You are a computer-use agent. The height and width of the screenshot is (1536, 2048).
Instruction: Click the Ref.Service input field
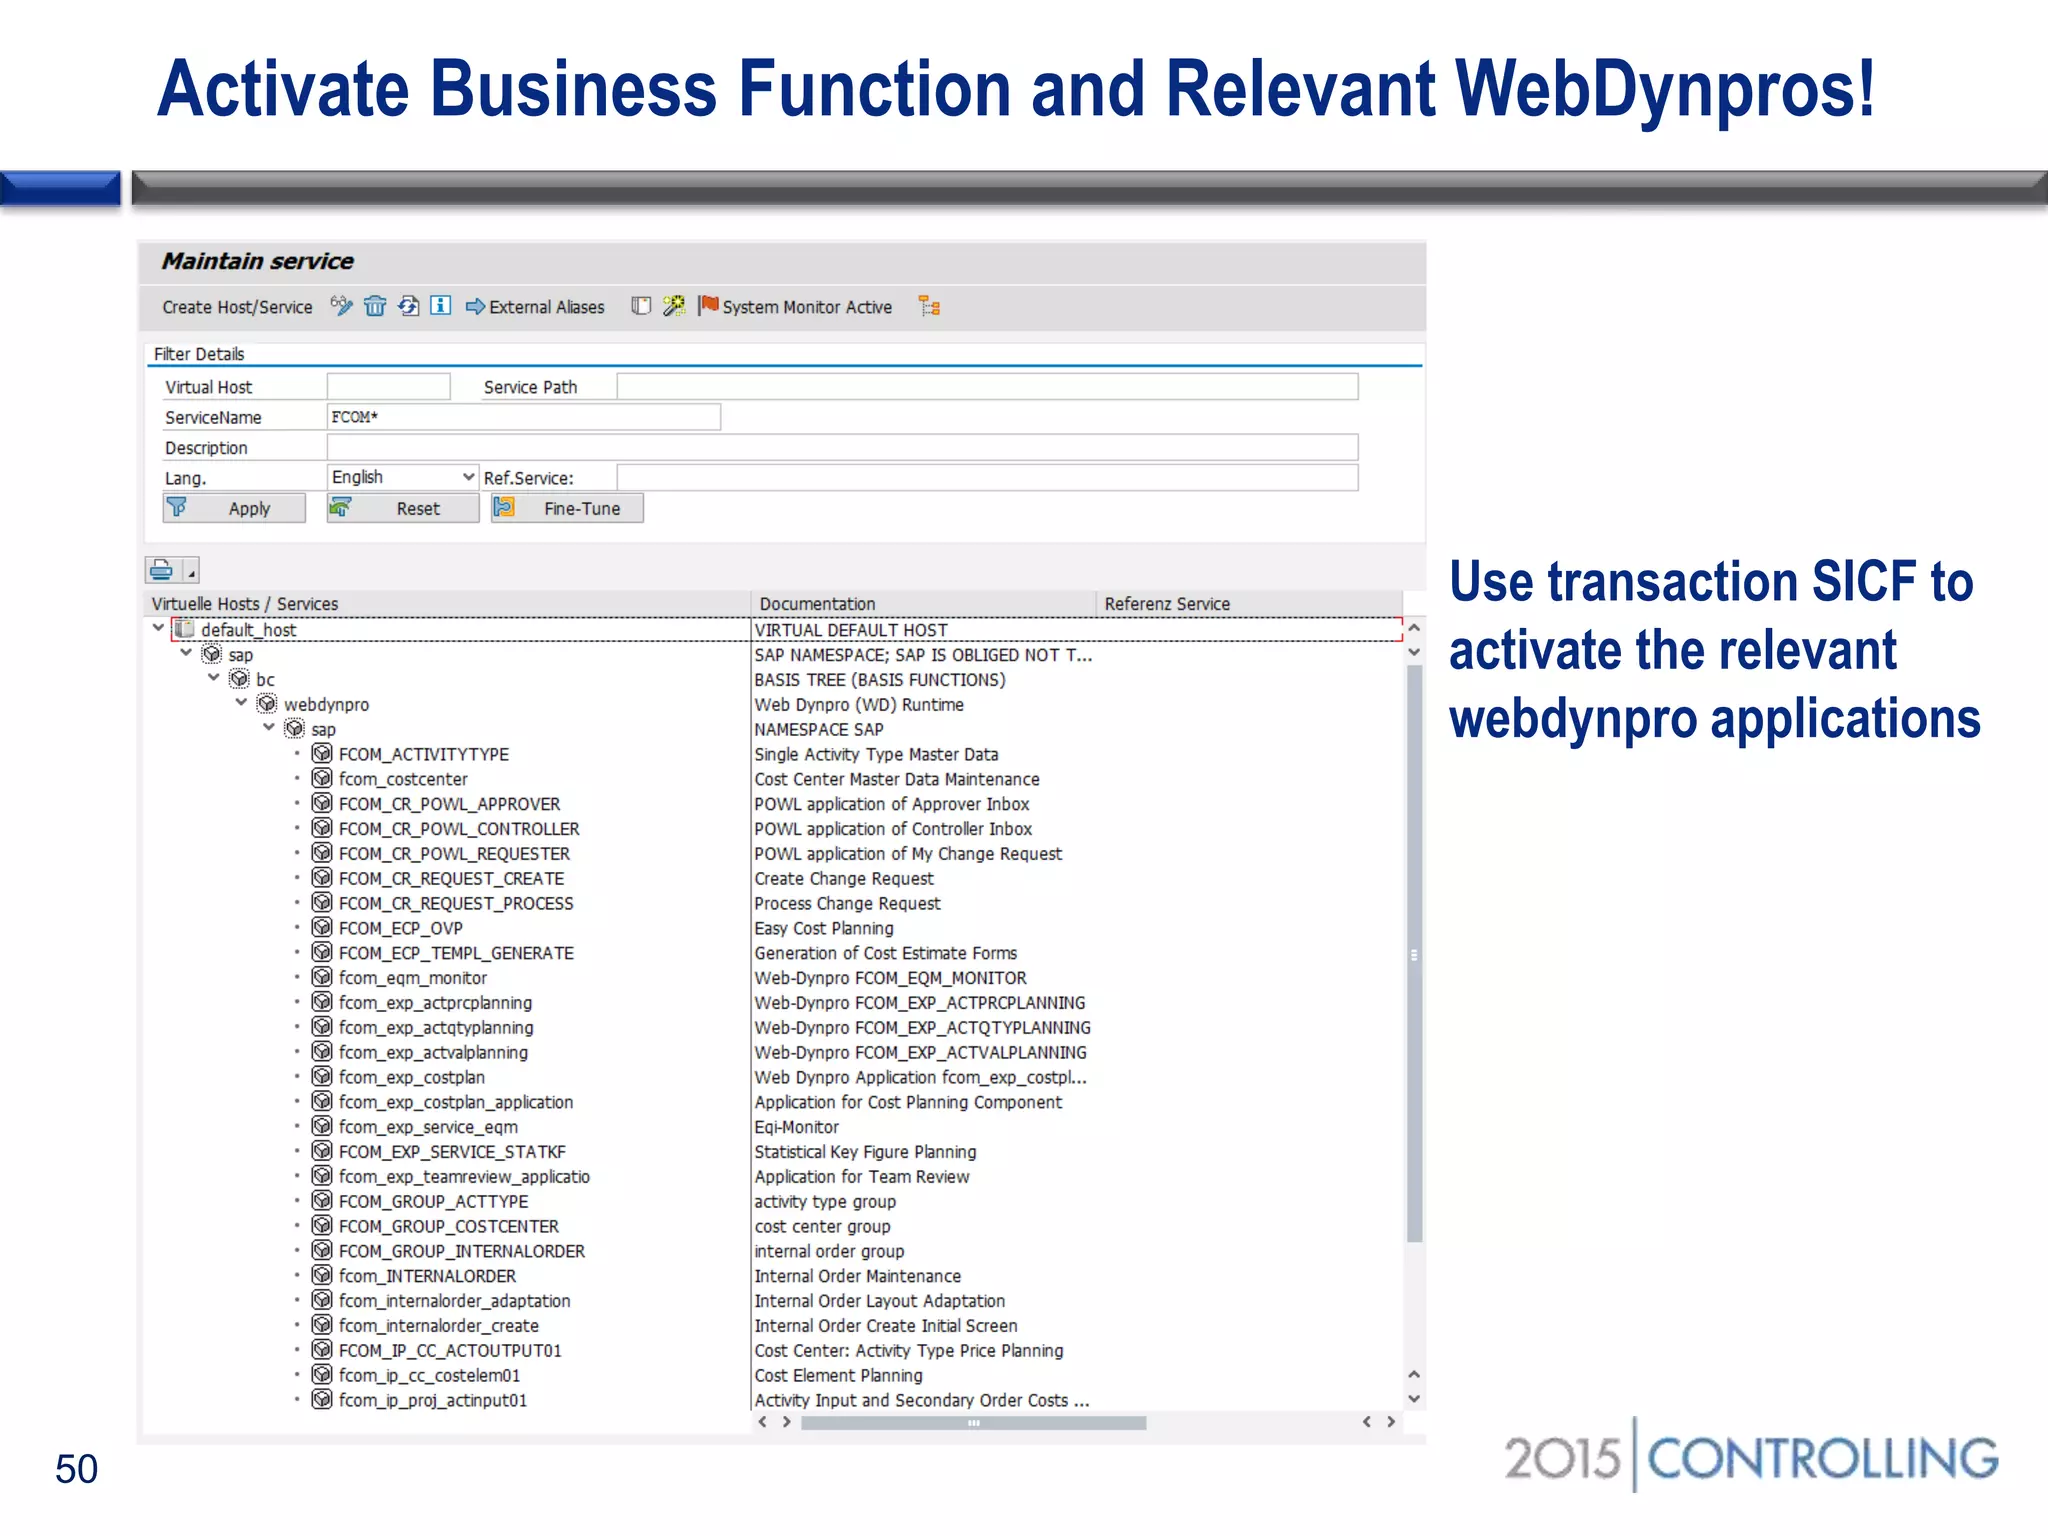tap(987, 477)
